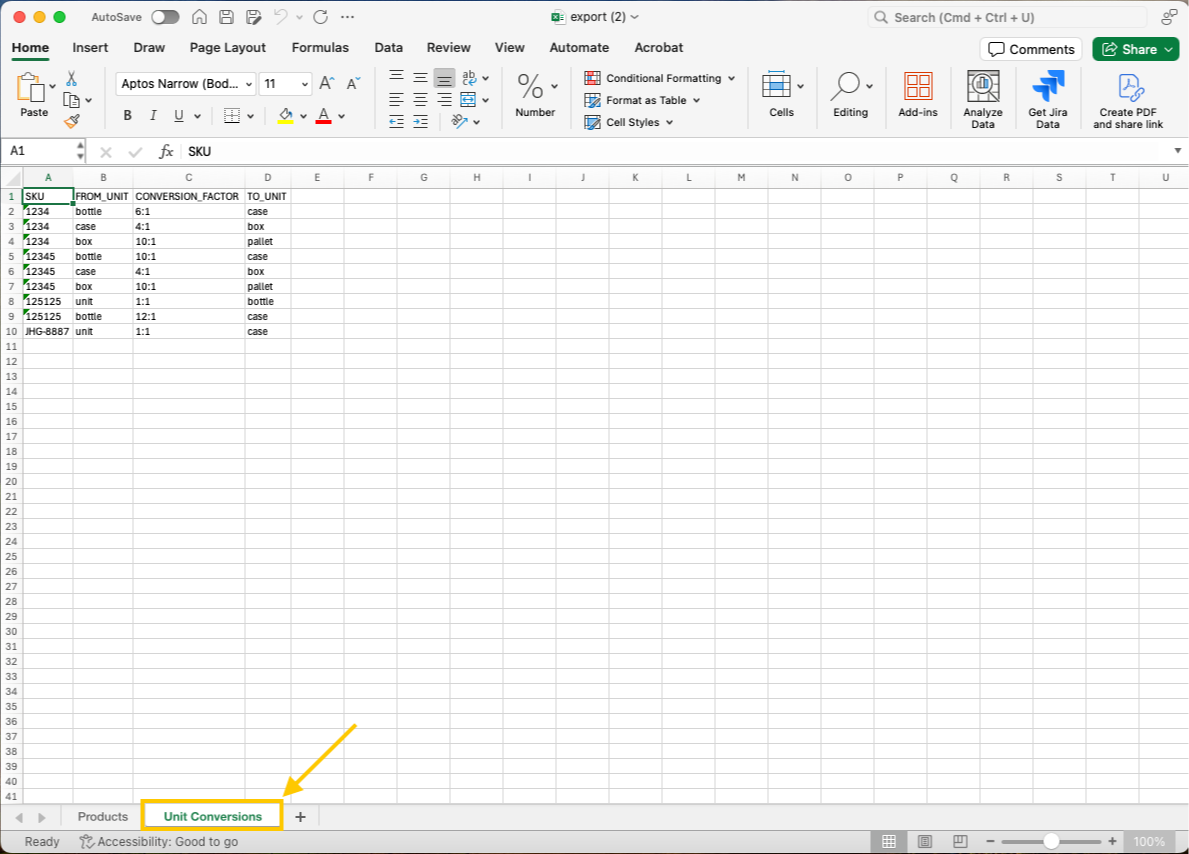
Task: Switch to Page Break Preview icon
Action: coord(960,841)
